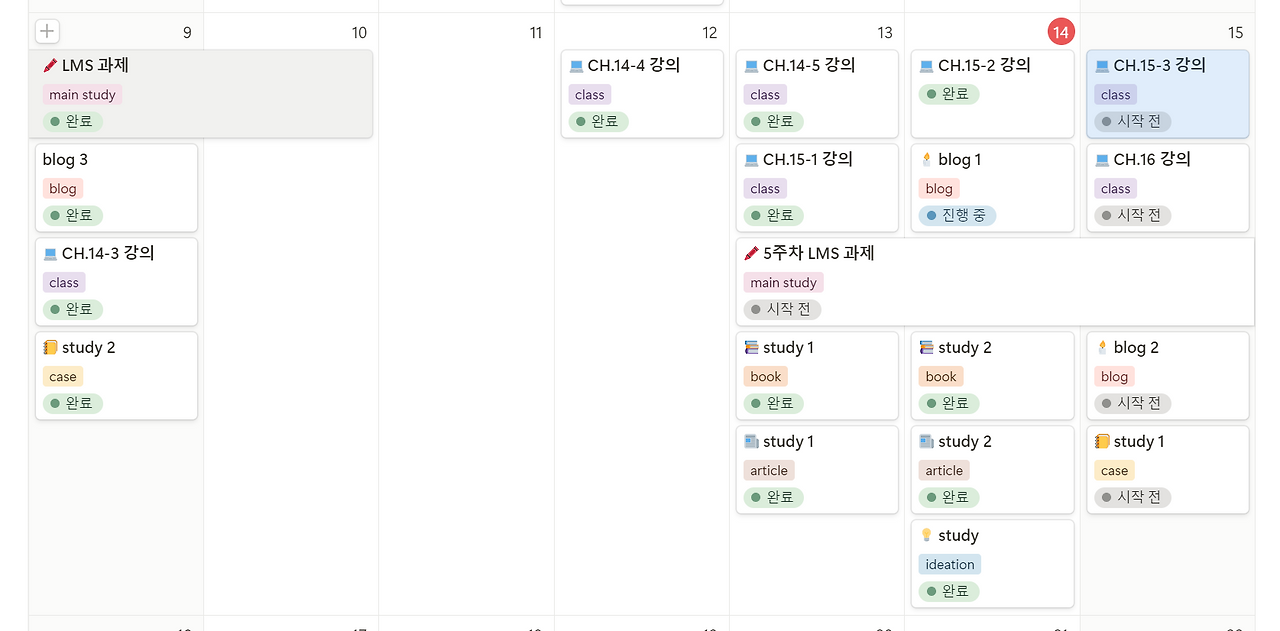
Task: Click the books icon on the book-tagged study 1
Action: click(x=751, y=347)
